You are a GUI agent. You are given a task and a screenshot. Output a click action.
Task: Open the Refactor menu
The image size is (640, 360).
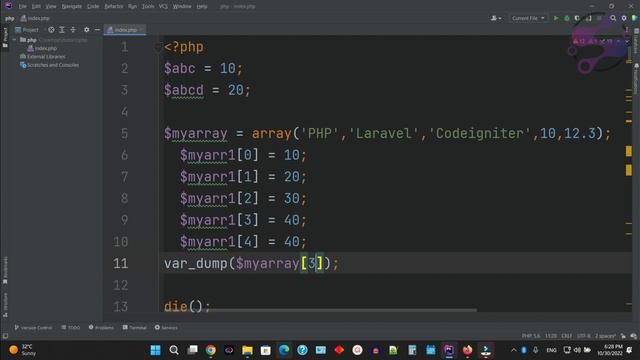tap(113, 7)
